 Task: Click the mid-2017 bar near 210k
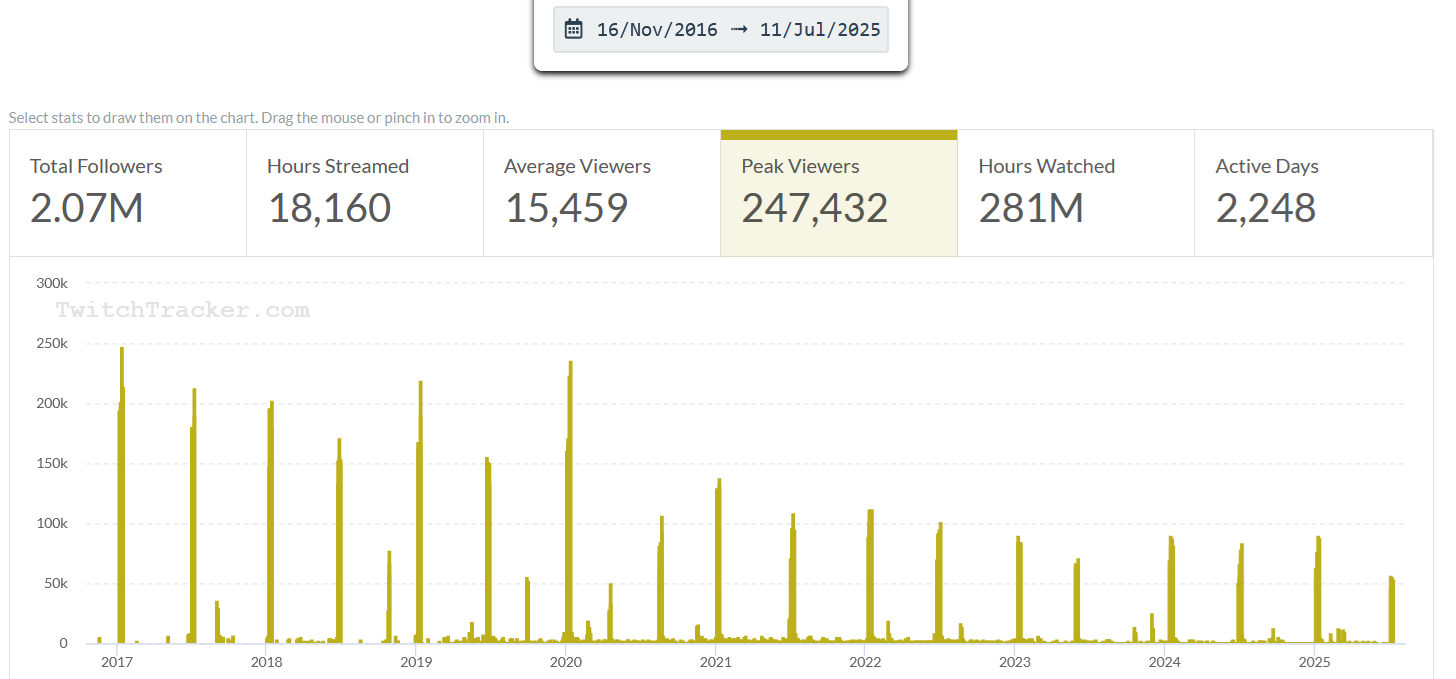tap(194, 516)
